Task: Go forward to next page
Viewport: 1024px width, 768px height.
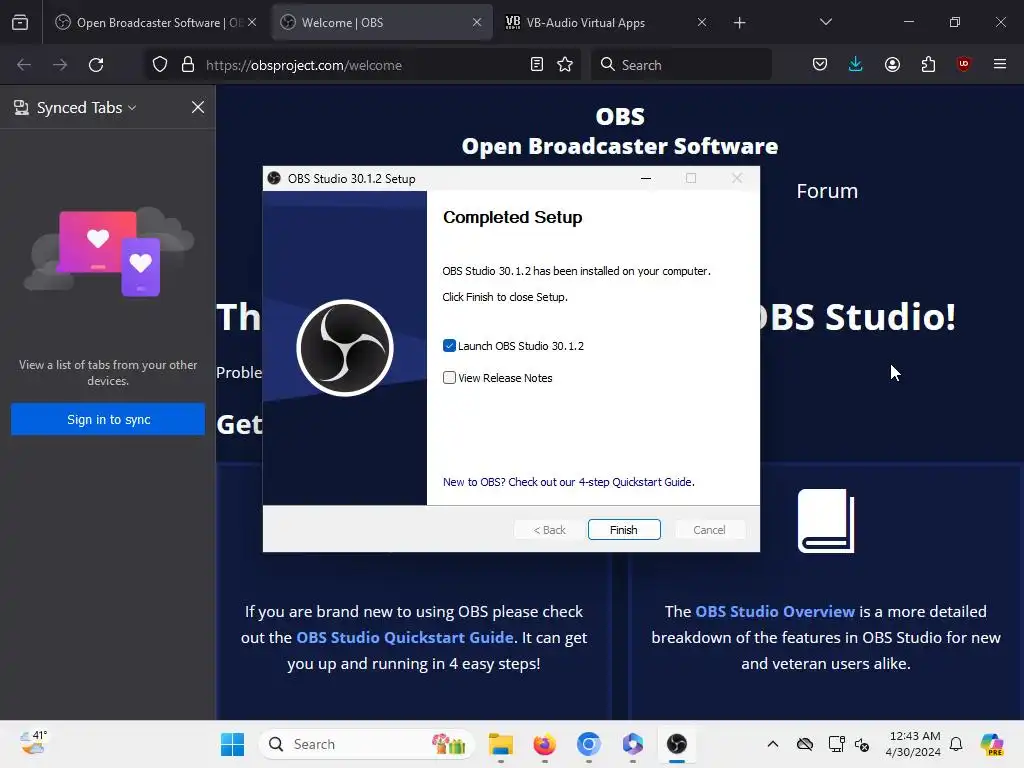Action: (x=60, y=65)
